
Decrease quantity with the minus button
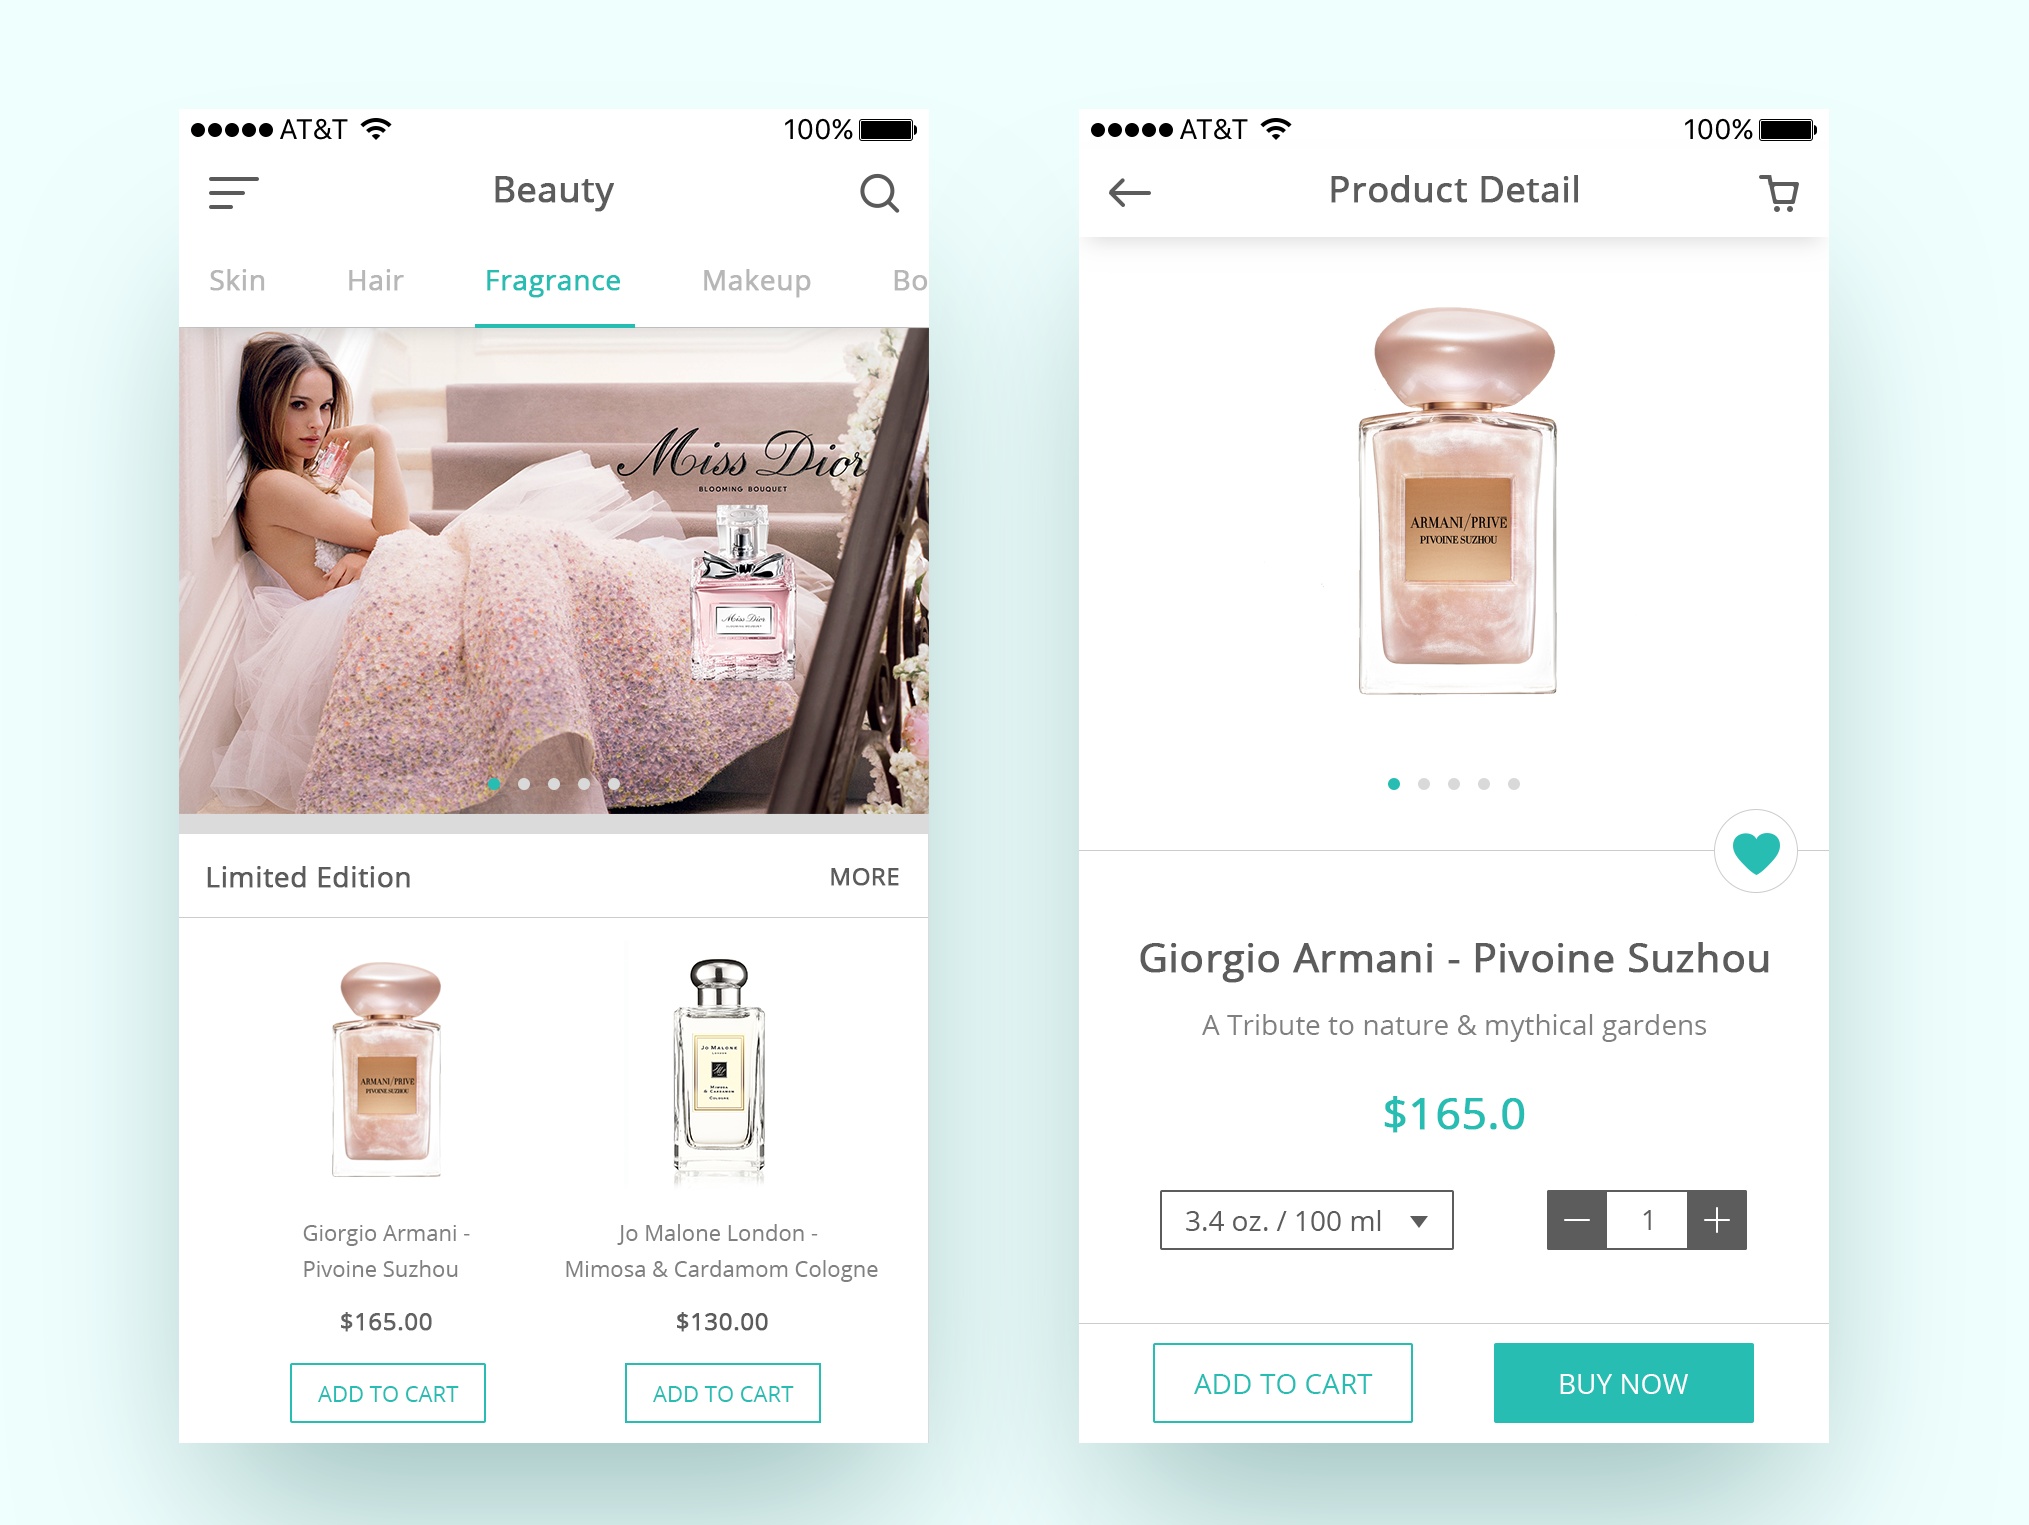(x=1577, y=1220)
